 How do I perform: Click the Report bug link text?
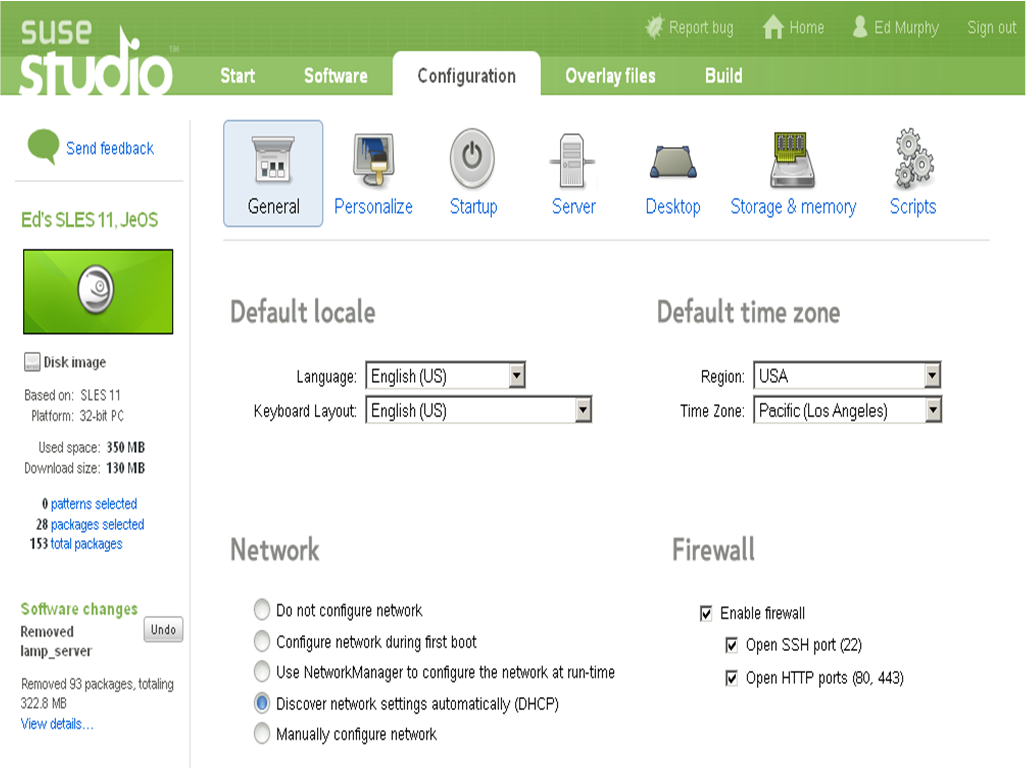click(701, 27)
